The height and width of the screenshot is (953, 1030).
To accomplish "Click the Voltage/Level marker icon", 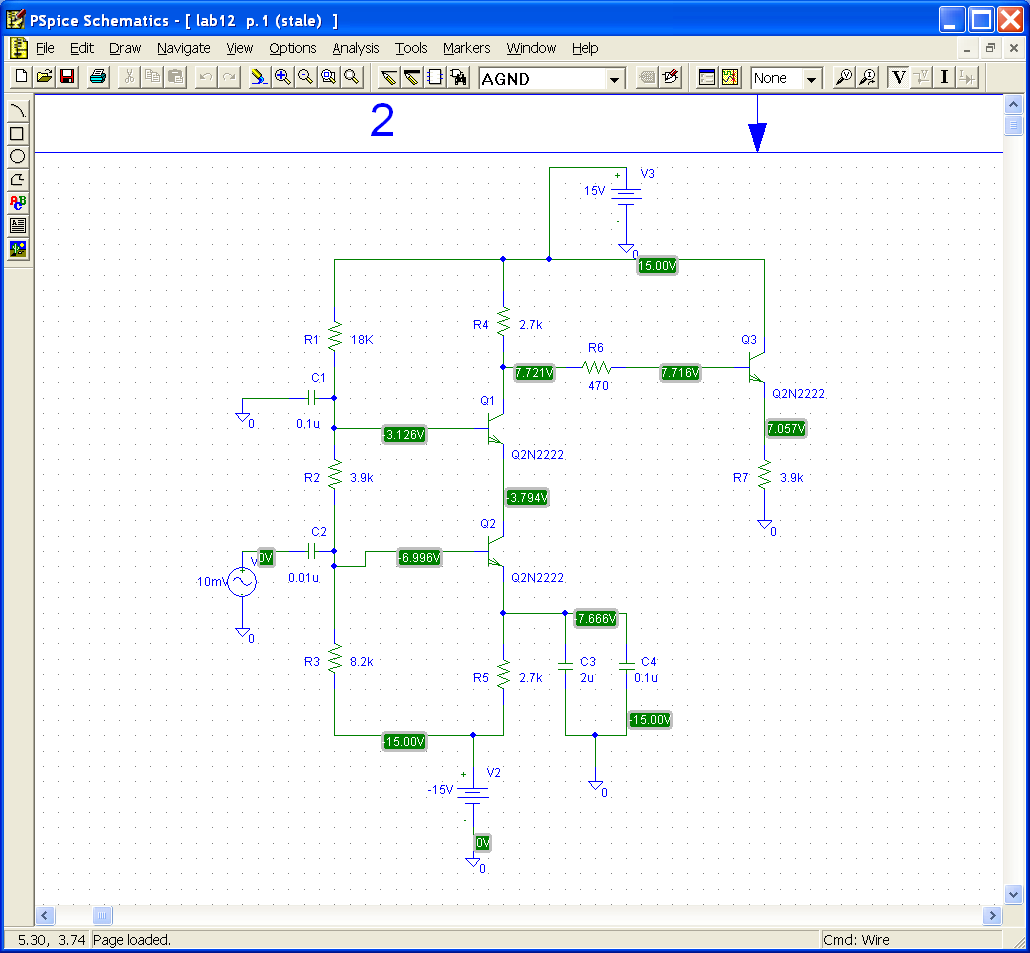I will pyautogui.click(x=843, y=77).
